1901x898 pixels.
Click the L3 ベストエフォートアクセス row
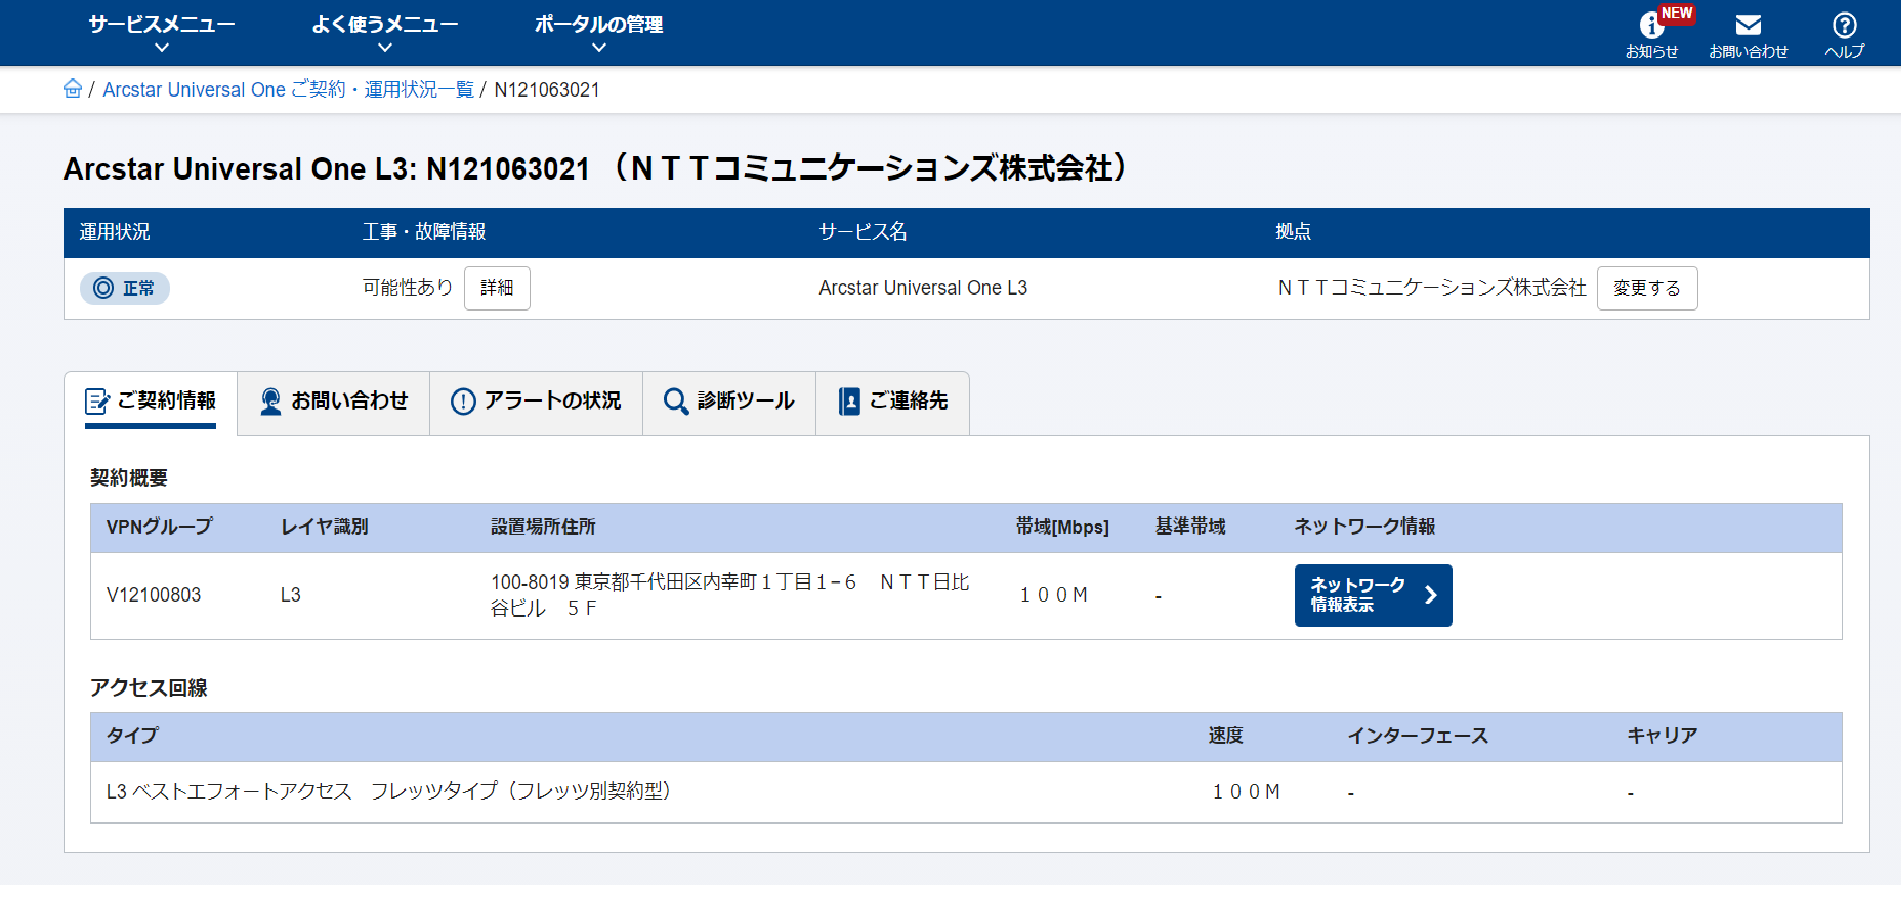click(966, 792)
